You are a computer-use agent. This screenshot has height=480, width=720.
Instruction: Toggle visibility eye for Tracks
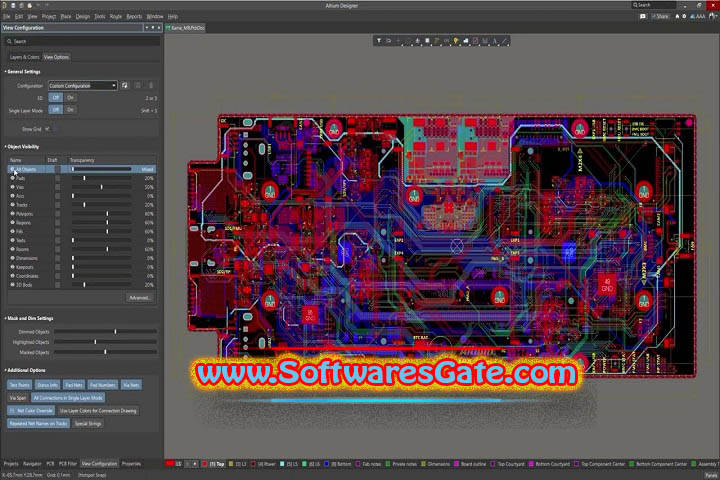pos(12,205)
